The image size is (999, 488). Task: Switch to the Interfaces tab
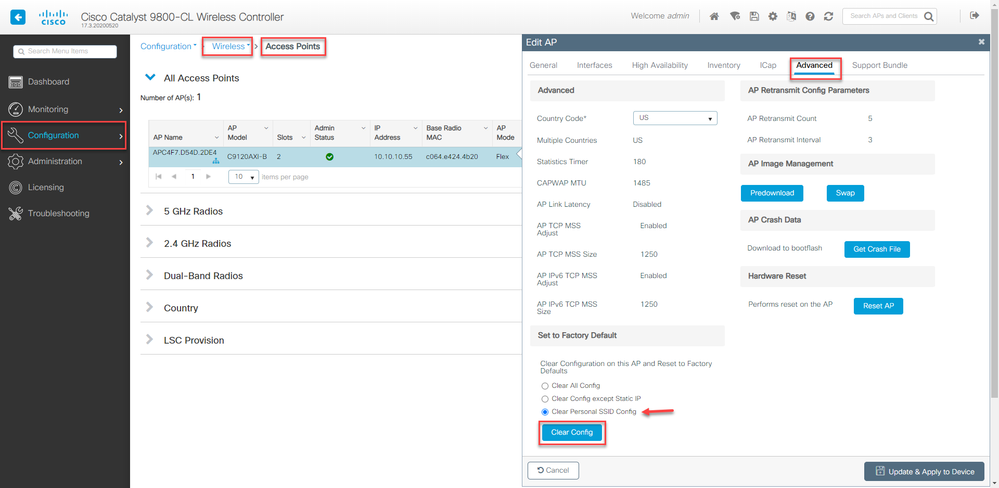click(594, 65)
